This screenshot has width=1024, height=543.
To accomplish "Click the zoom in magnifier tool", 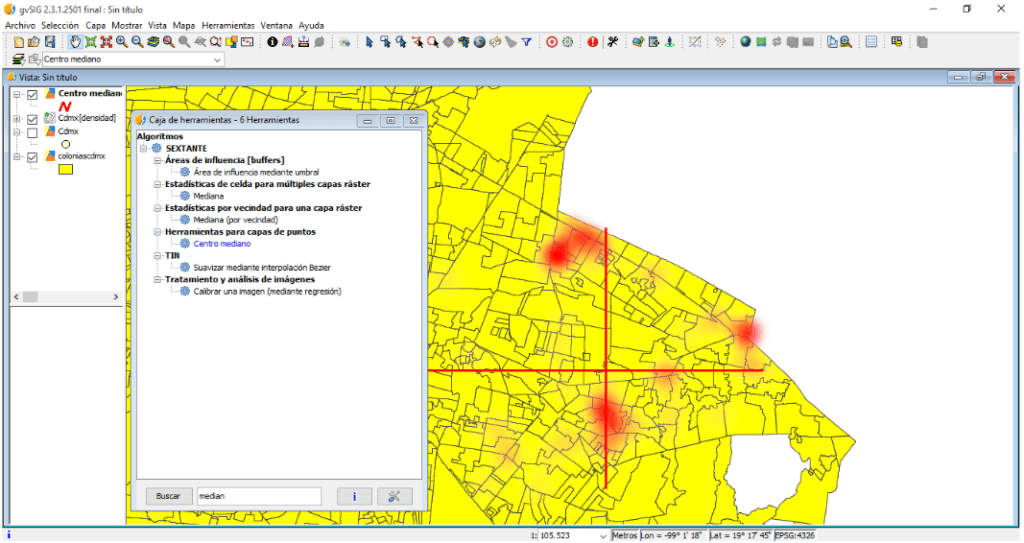I will (121, 42).
